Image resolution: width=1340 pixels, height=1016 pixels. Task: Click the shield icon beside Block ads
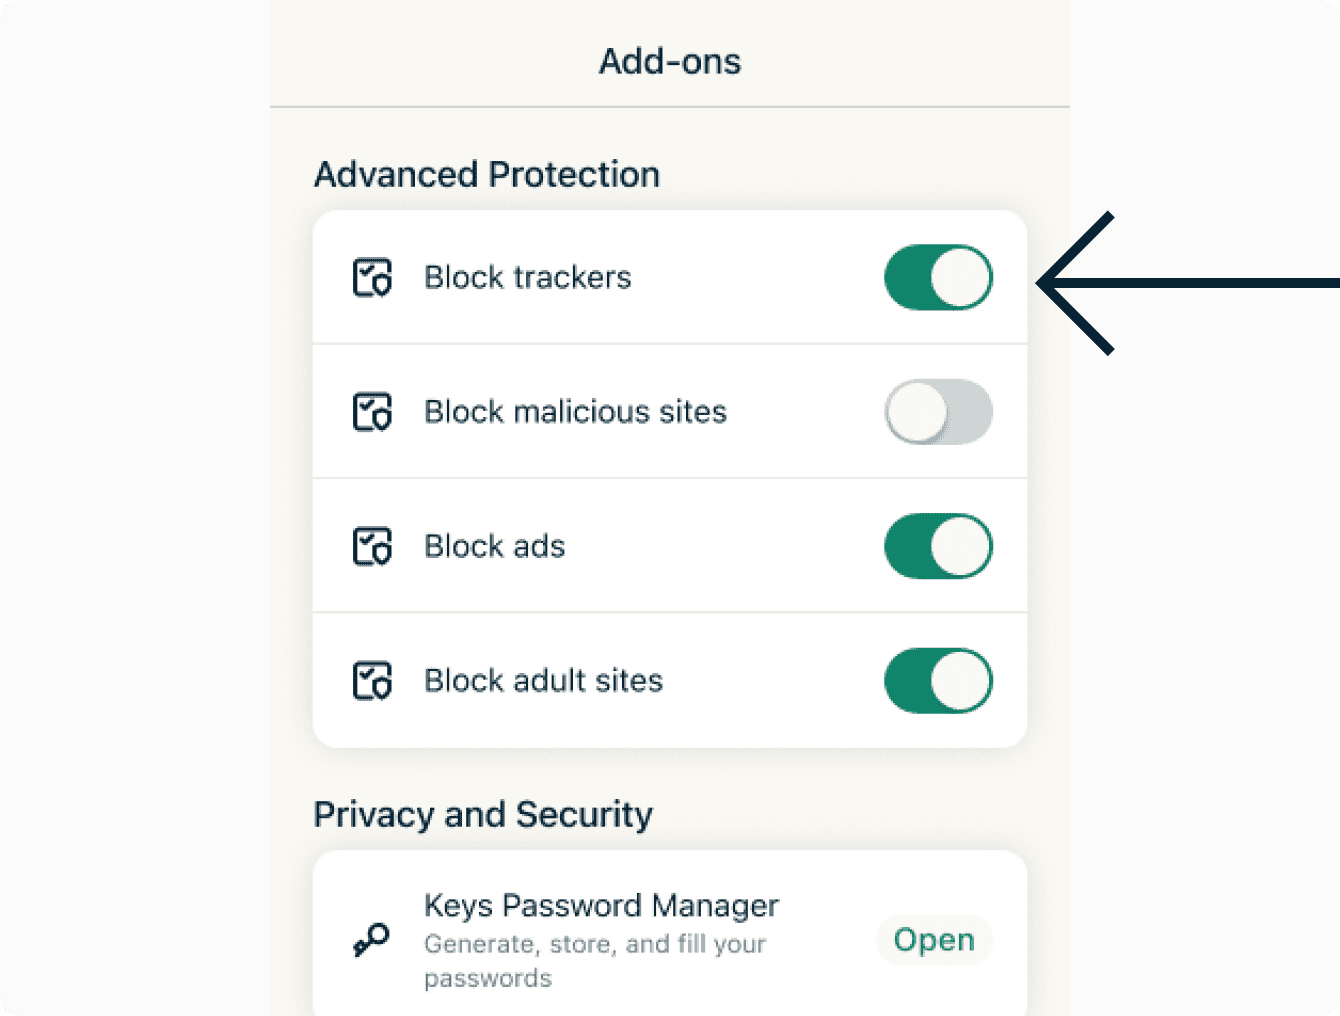pyautogui.click(x=372, y=547)
